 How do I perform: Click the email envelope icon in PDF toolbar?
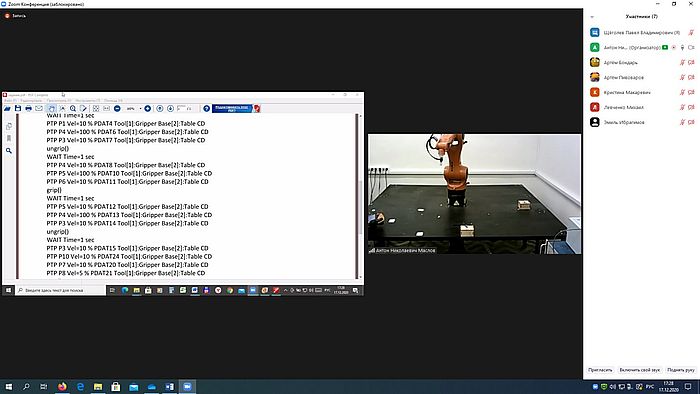click(x=39, y=108)
